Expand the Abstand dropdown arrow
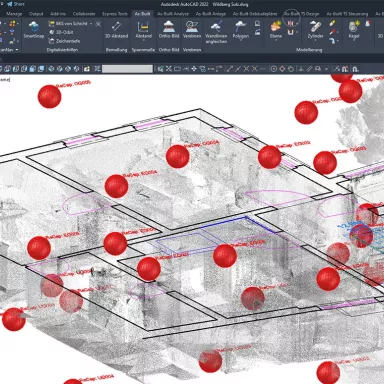This screenshot has height=384, width=384. 143,40
